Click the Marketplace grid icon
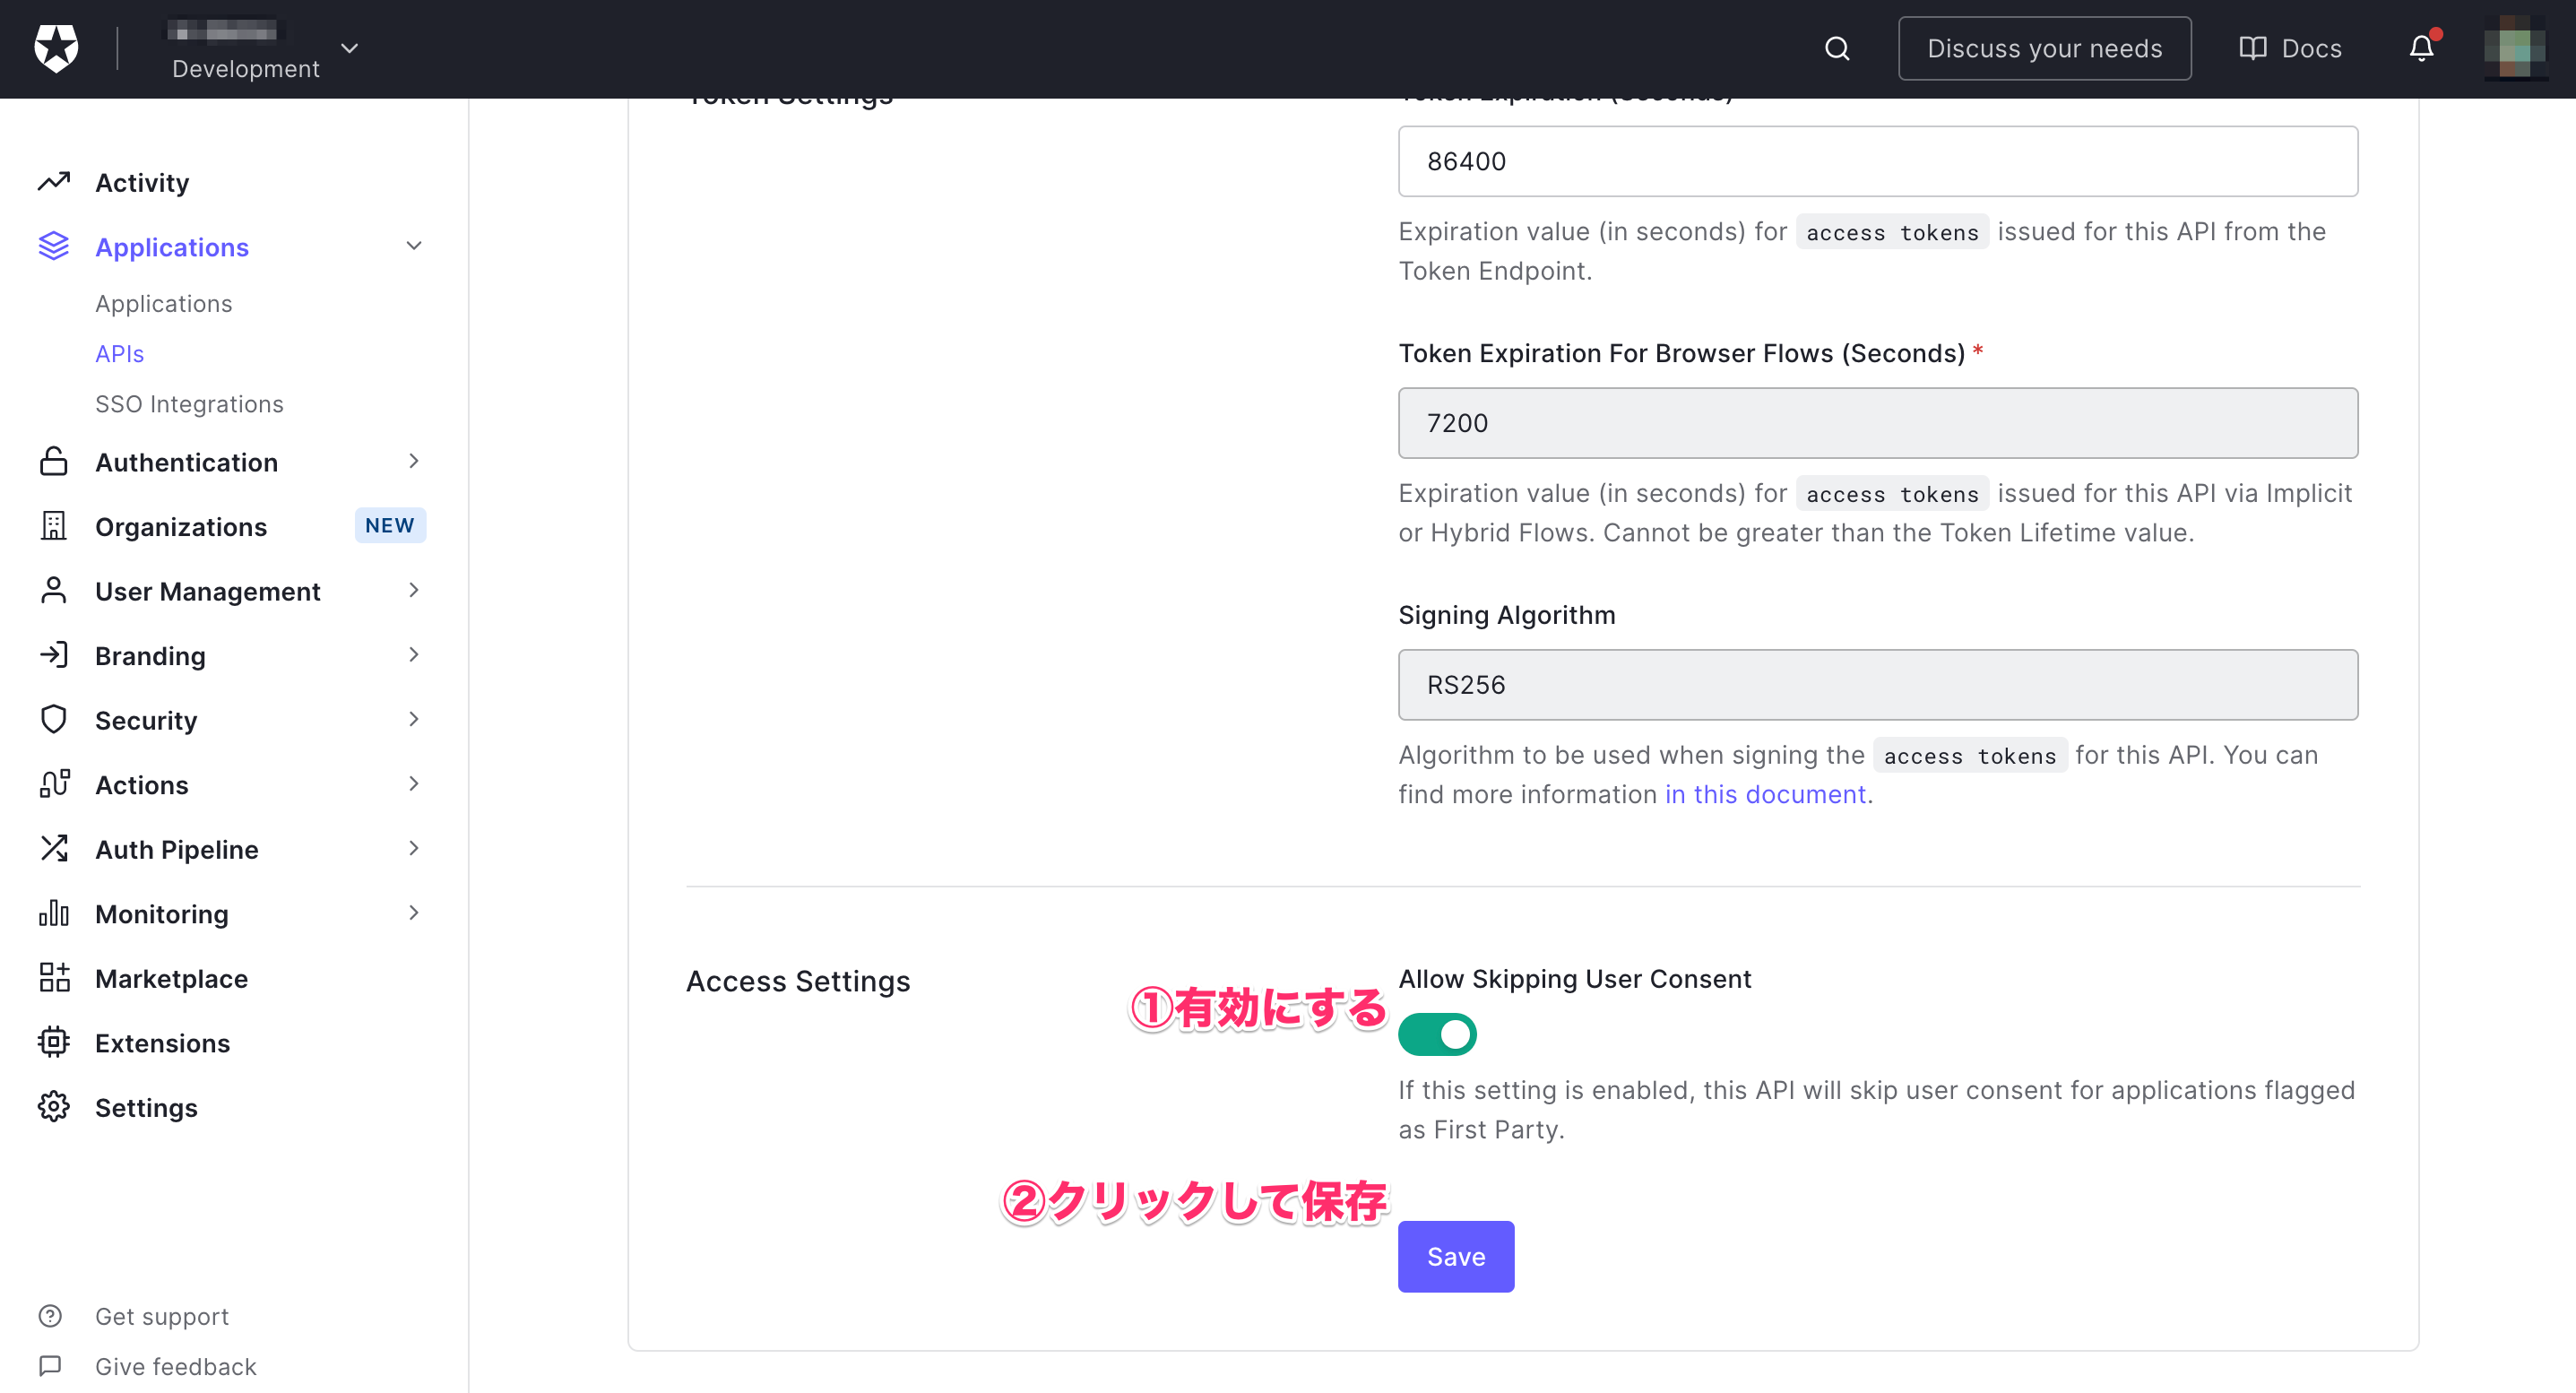2576x1393 pixels. 54,977
